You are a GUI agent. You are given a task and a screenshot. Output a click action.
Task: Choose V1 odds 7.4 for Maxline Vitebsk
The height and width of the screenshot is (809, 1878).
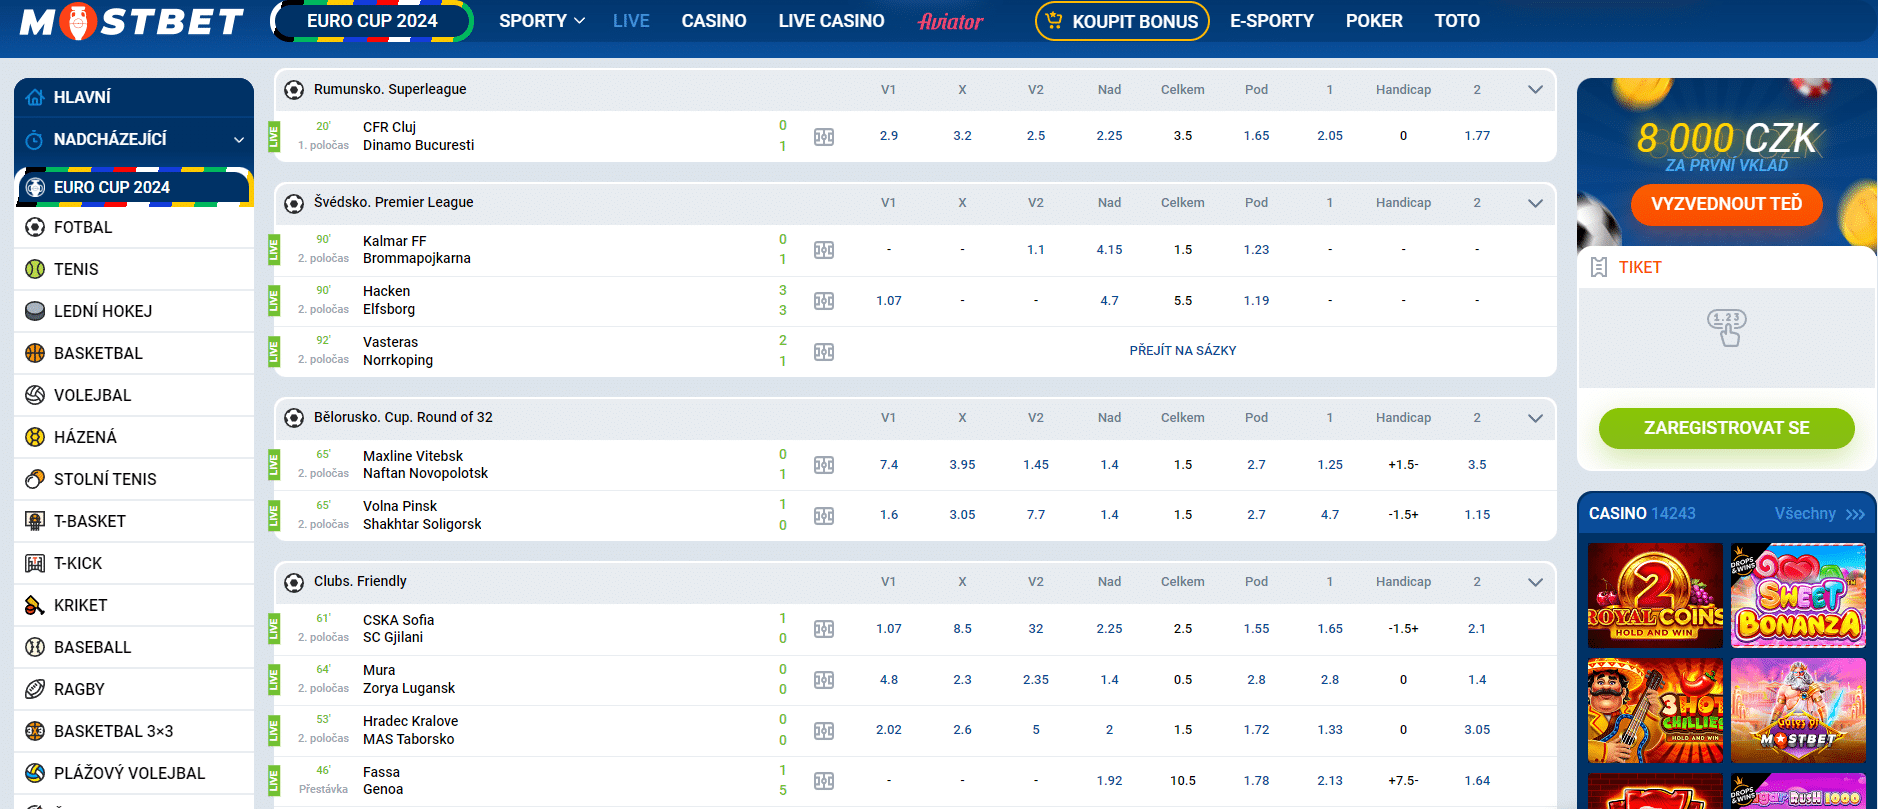[x=889, y=465]
